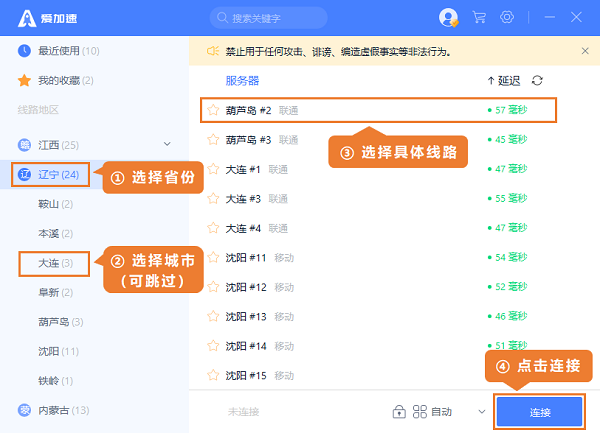The height and width of the screenshot is (433, 600).
Task: Open the settings gear icon
Action: click(x=507, y=17)
